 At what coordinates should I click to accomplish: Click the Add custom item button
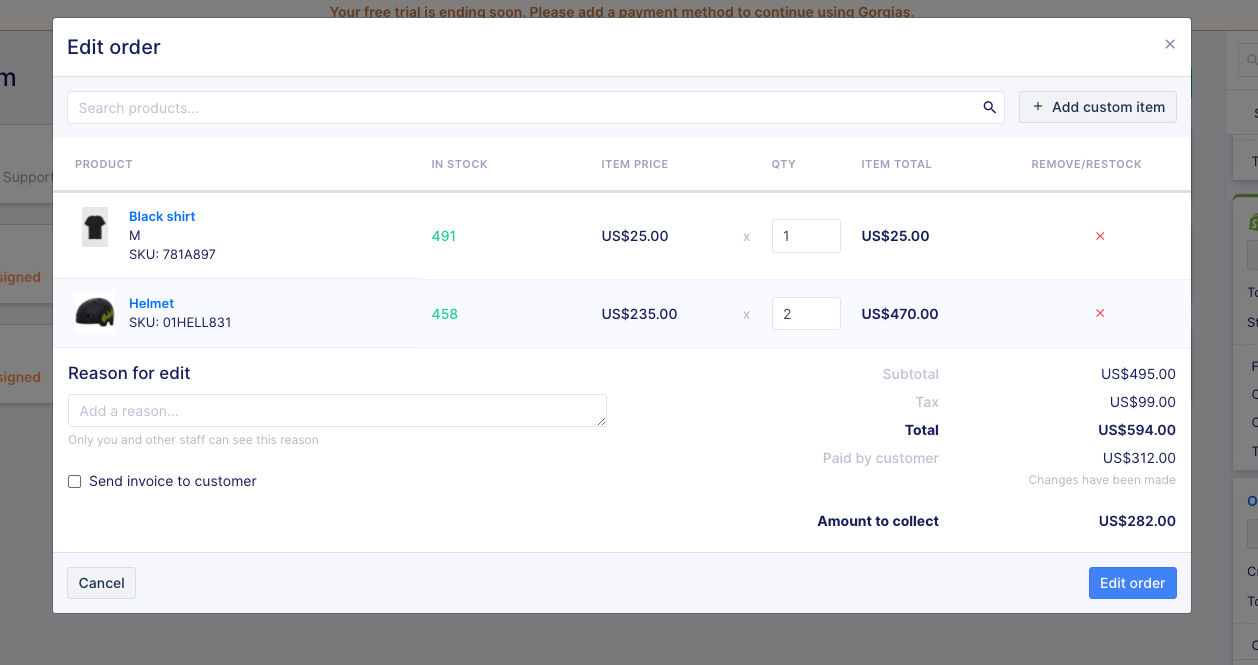pyautogui.click(x=1097, y=107)
